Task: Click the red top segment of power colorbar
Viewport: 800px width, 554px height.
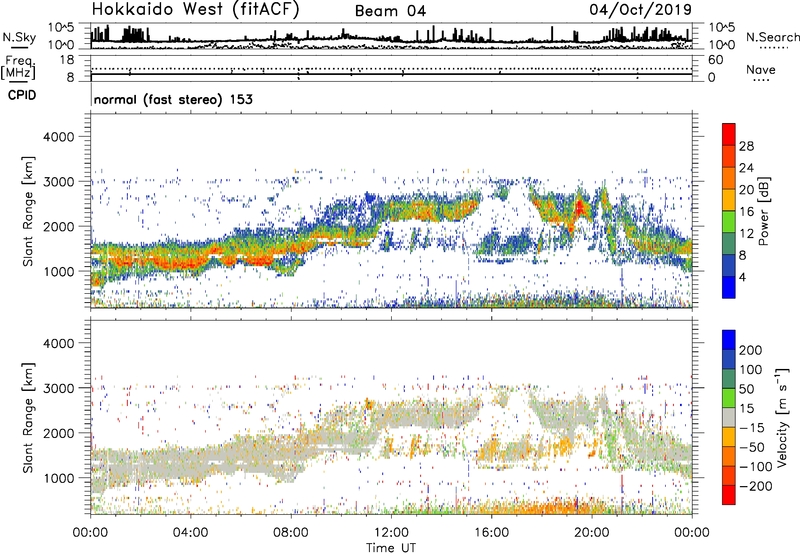Action: click(x=729, y=134)
